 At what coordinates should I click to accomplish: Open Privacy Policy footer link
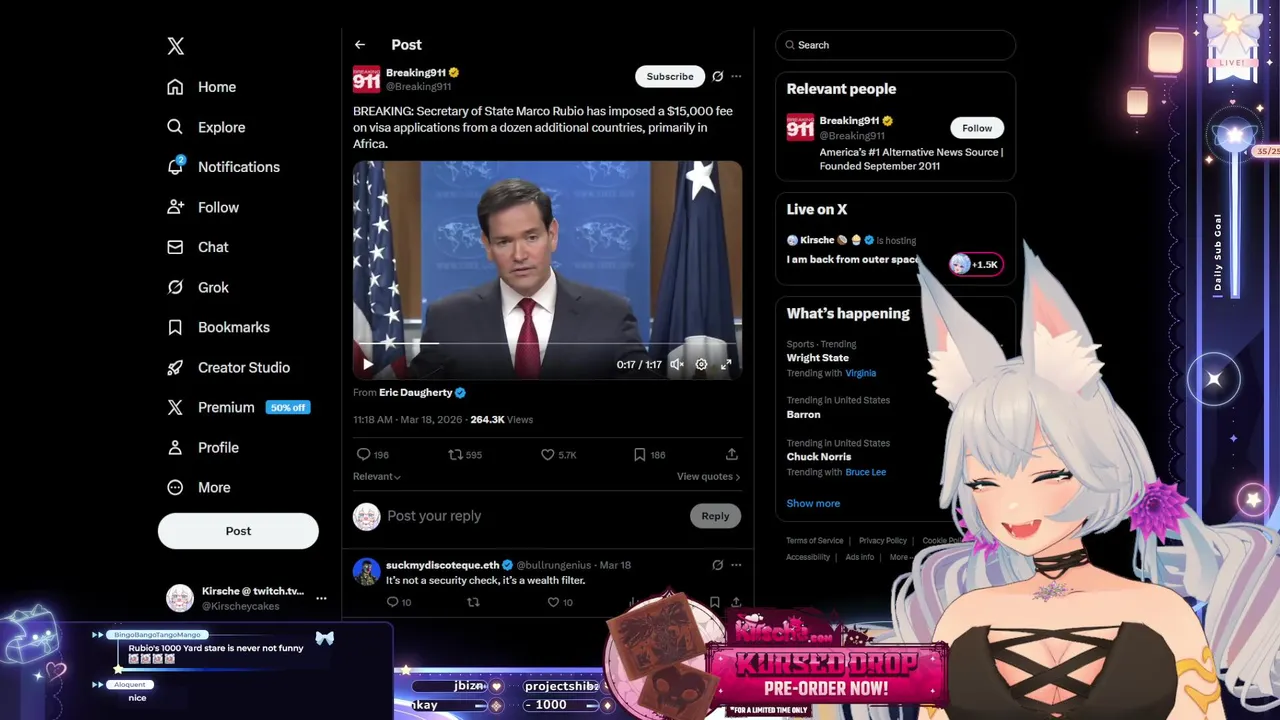(x=882, y=541)
